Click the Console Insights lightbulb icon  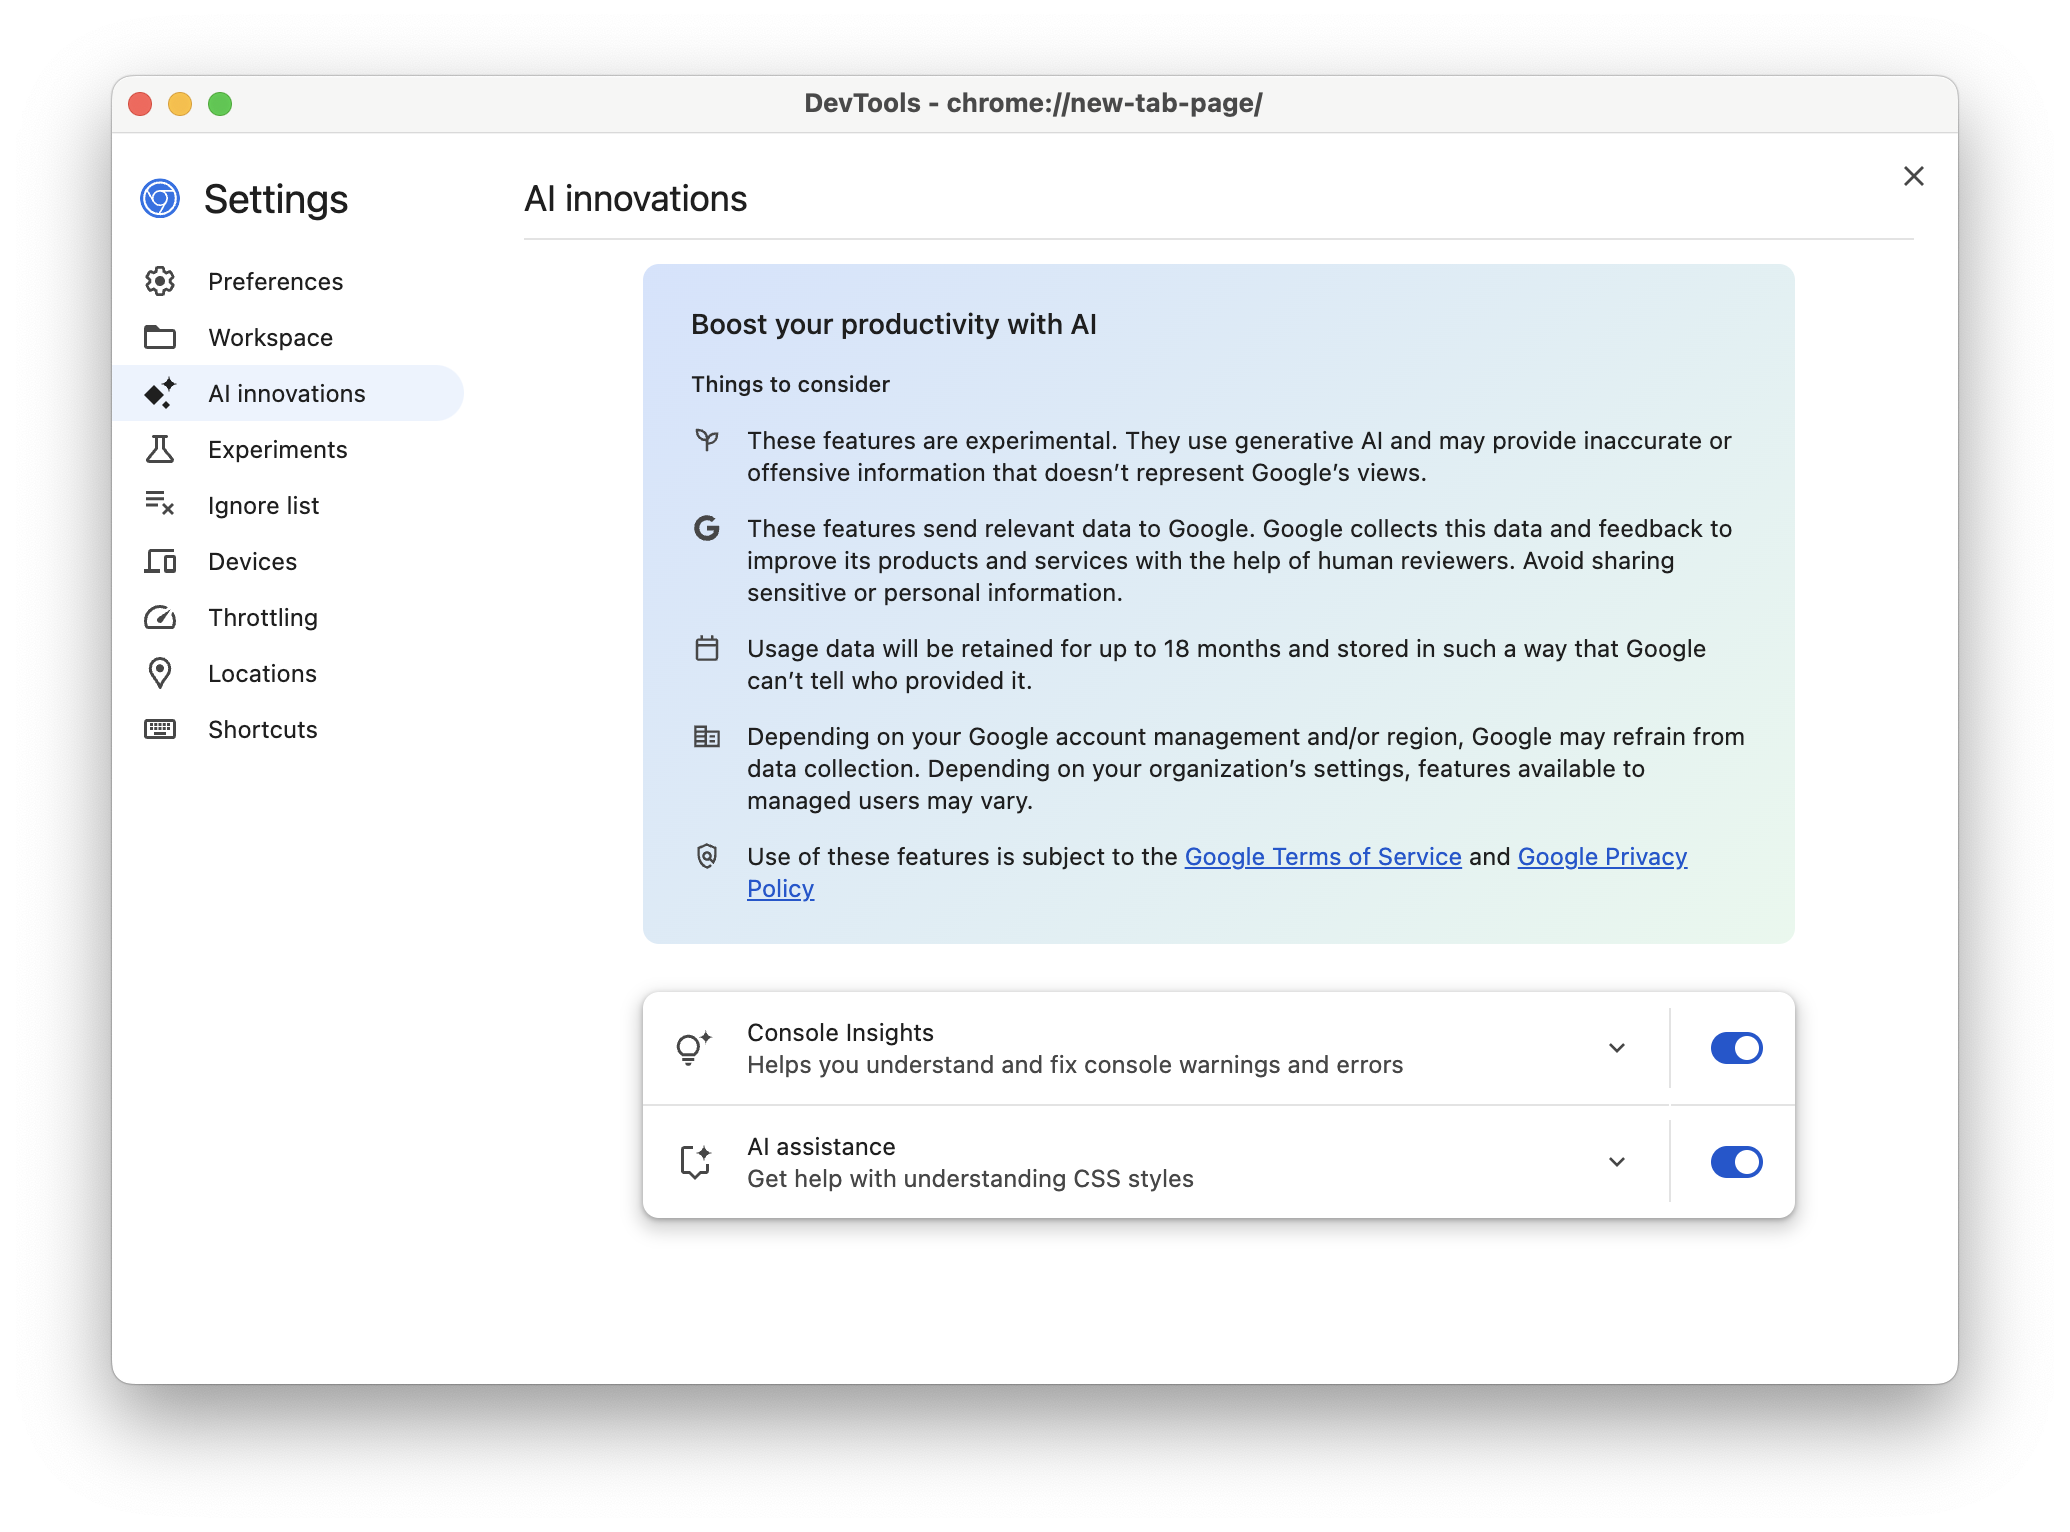tap(694, 1048)
